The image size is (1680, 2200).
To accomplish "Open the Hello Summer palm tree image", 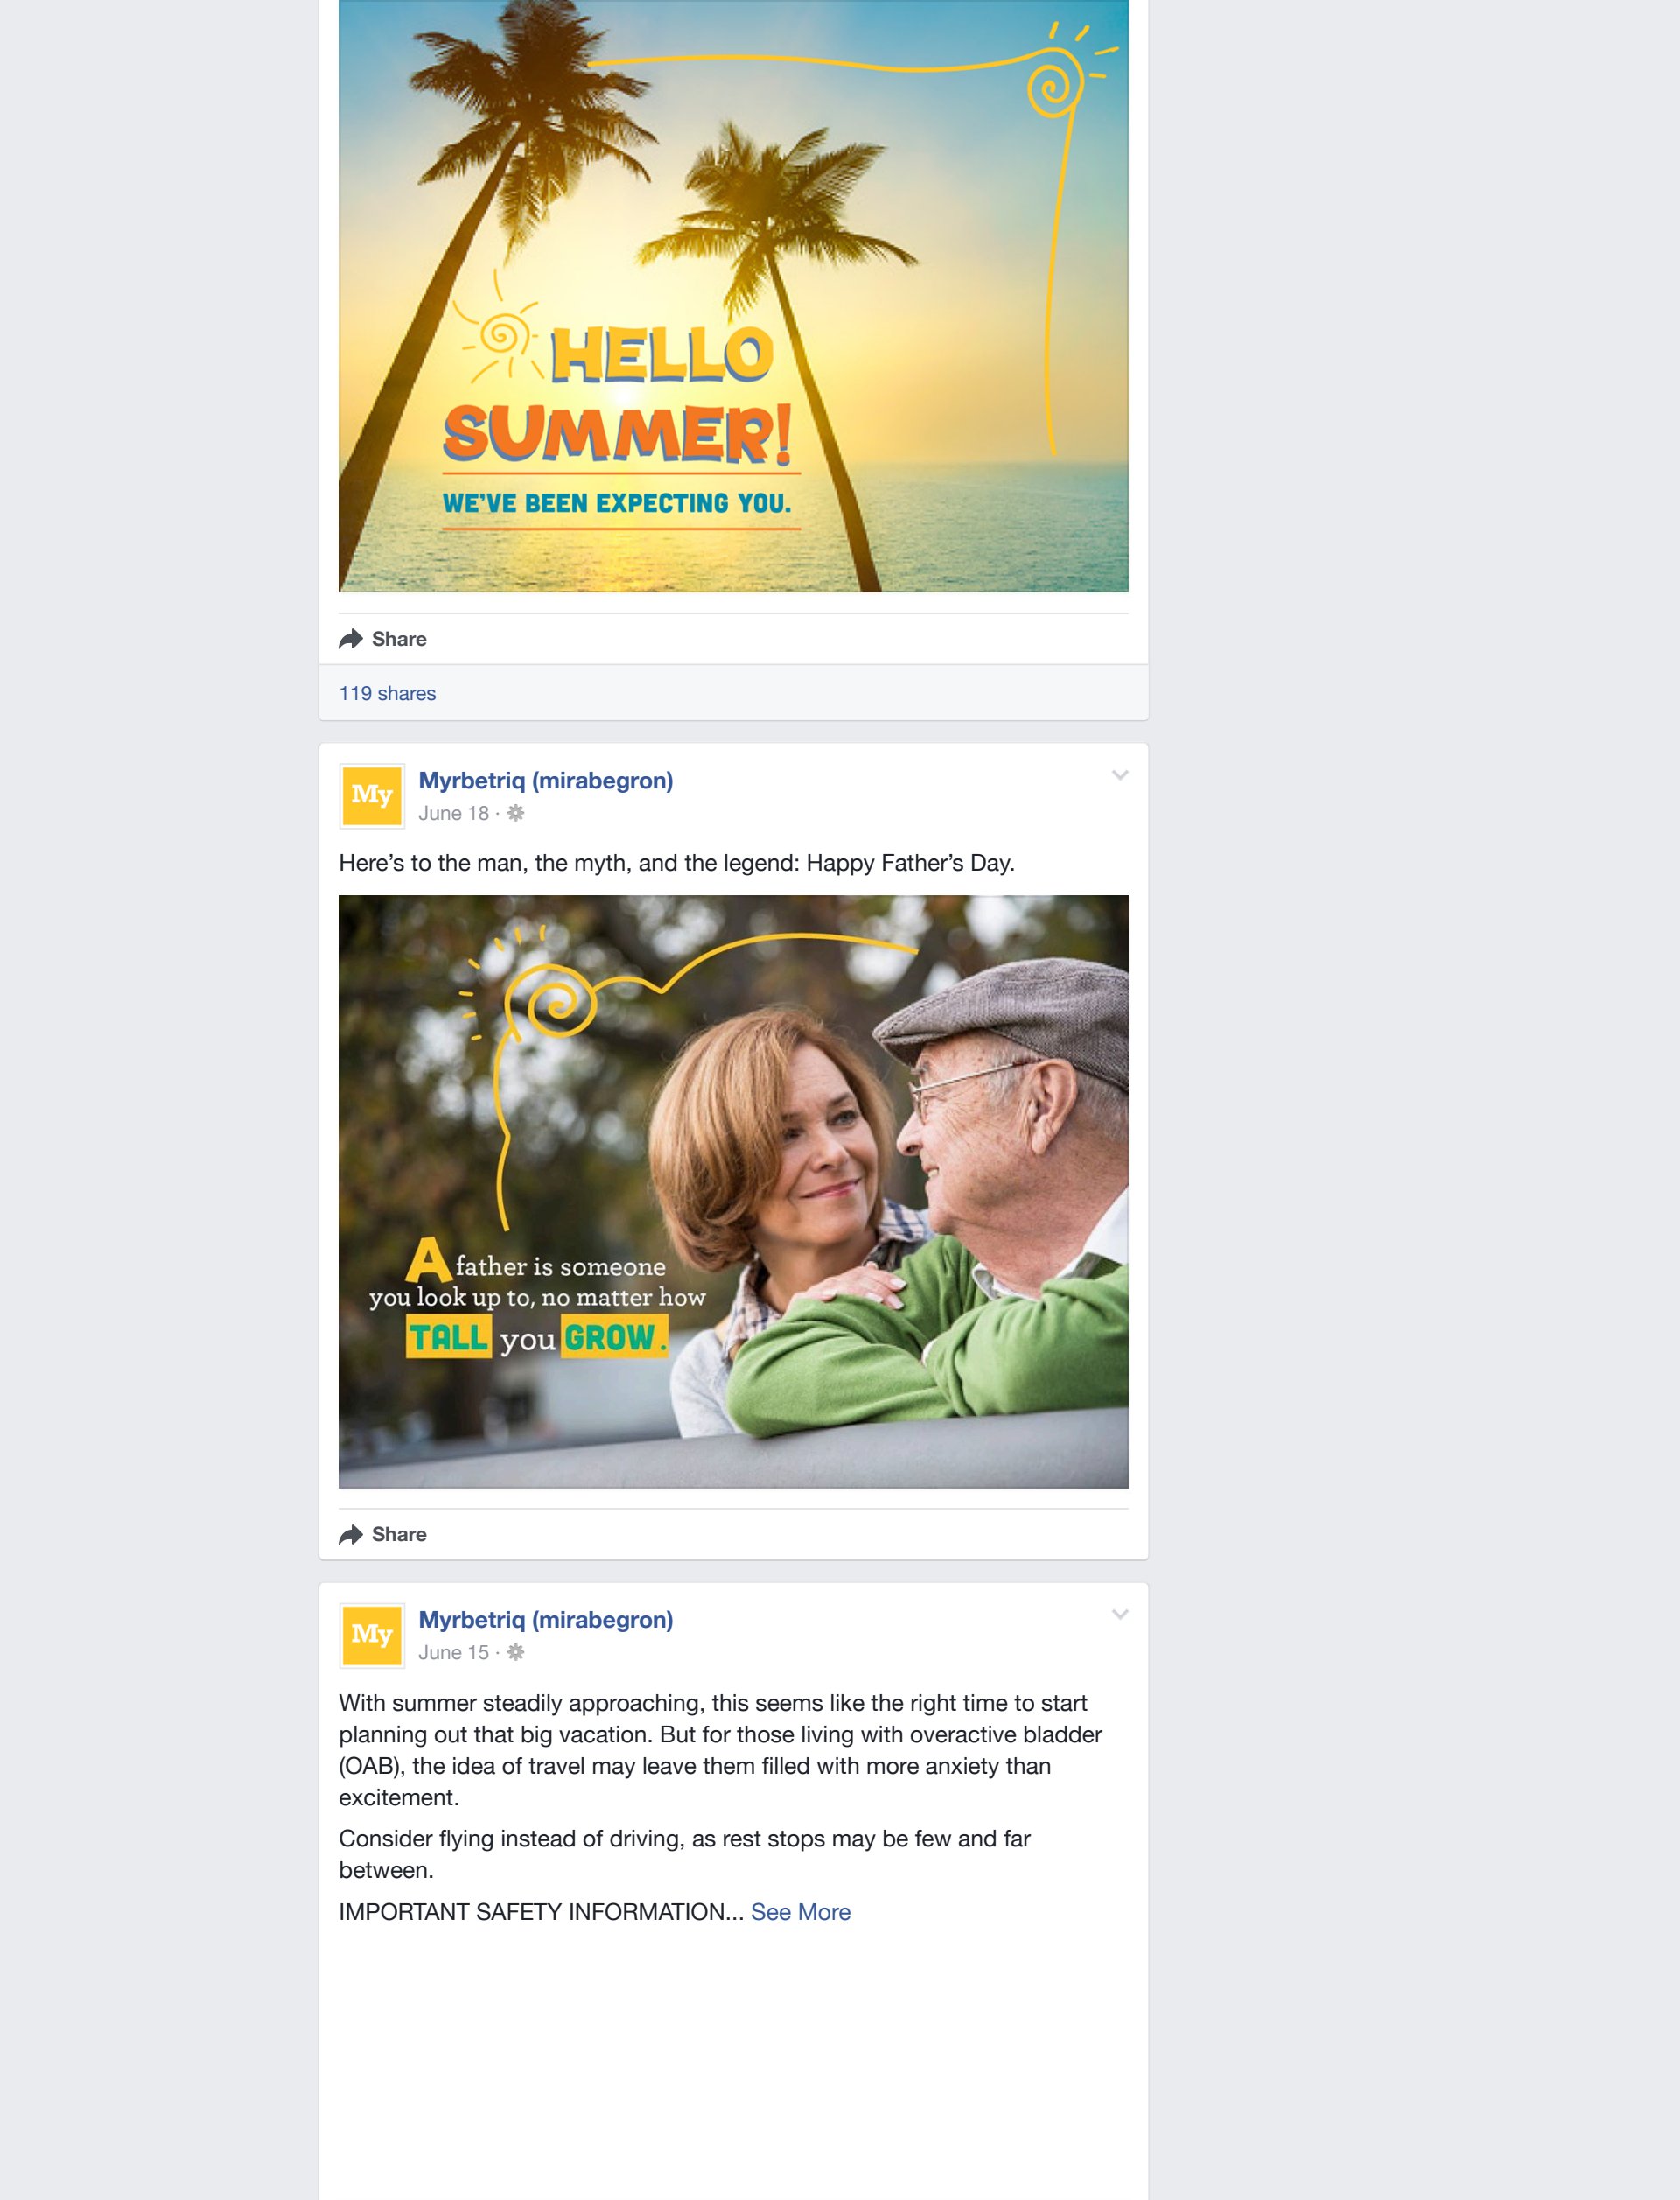I will click(x=733, y=296).
